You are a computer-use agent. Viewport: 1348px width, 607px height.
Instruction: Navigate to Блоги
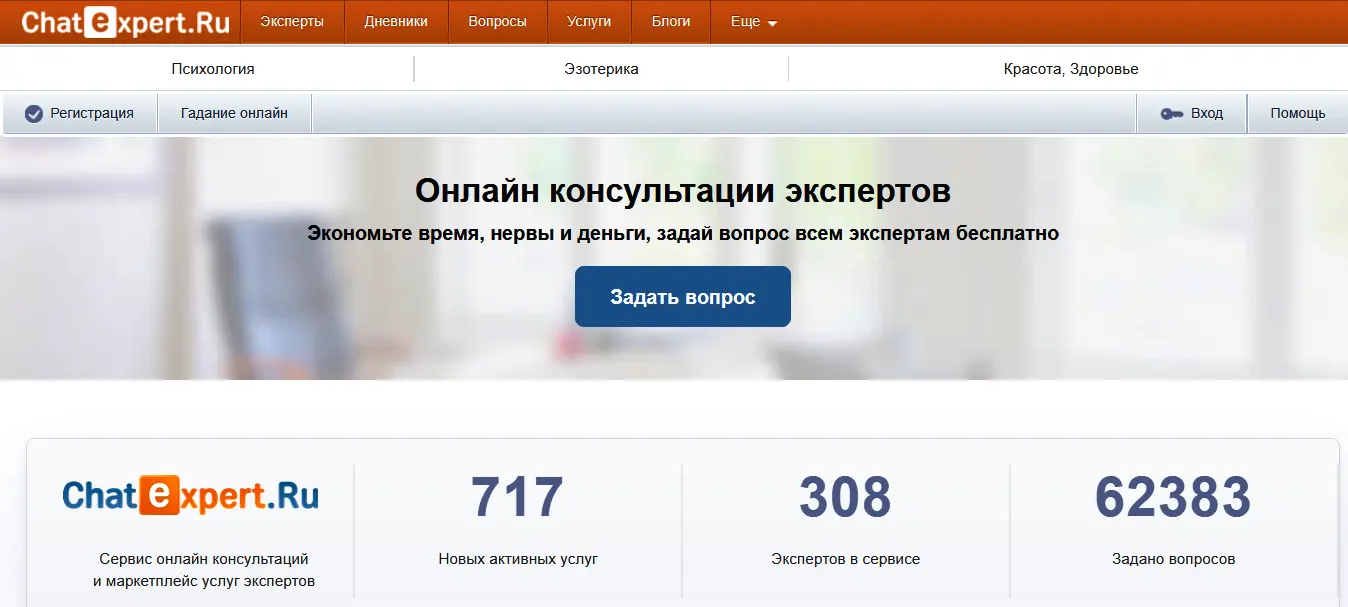(671, 22)
